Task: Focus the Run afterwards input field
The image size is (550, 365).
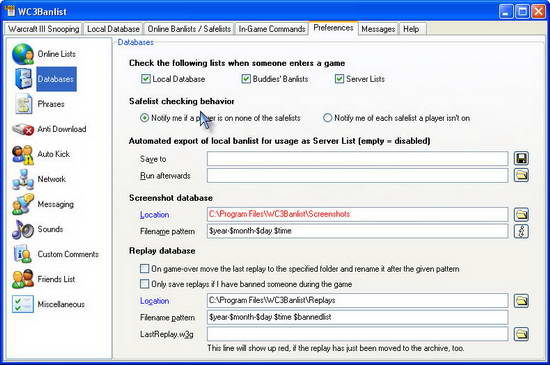Action: [357, 175]
